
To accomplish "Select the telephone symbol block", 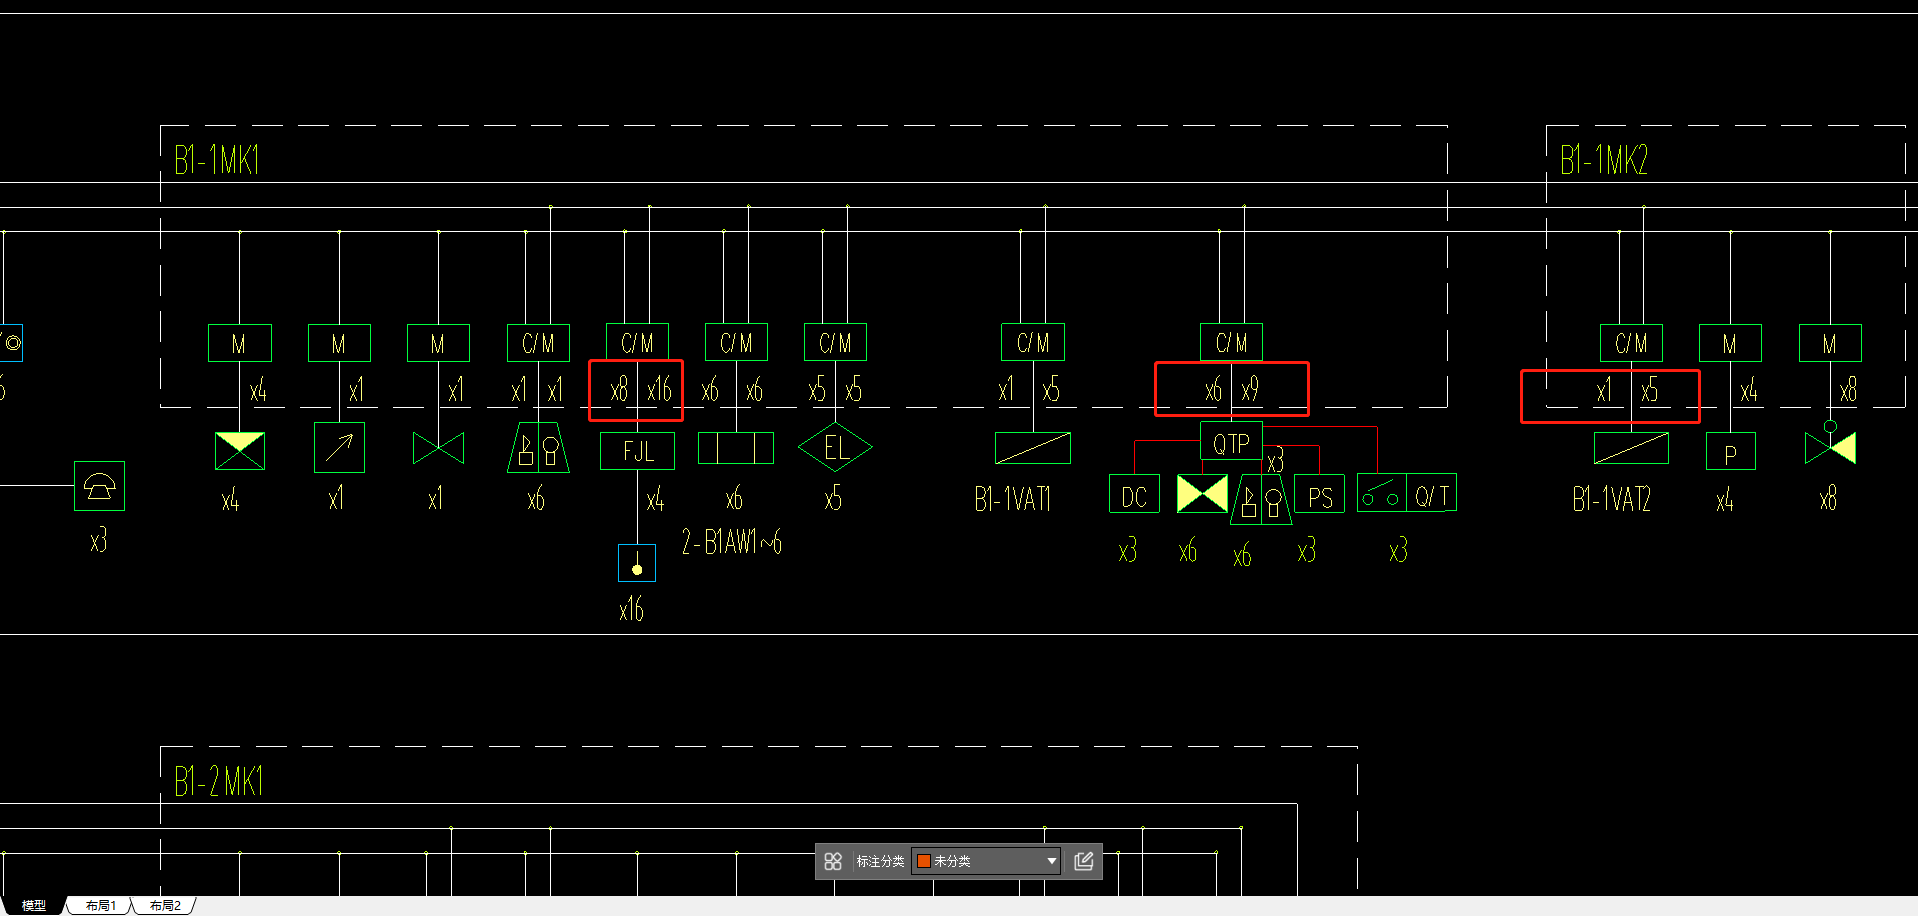I will pyautogui.click(x=99, y=486).
